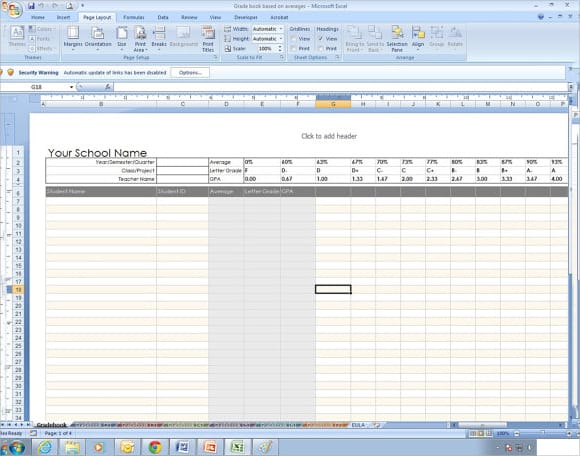Open the Name Box dropdown arrow

point(71,87)
